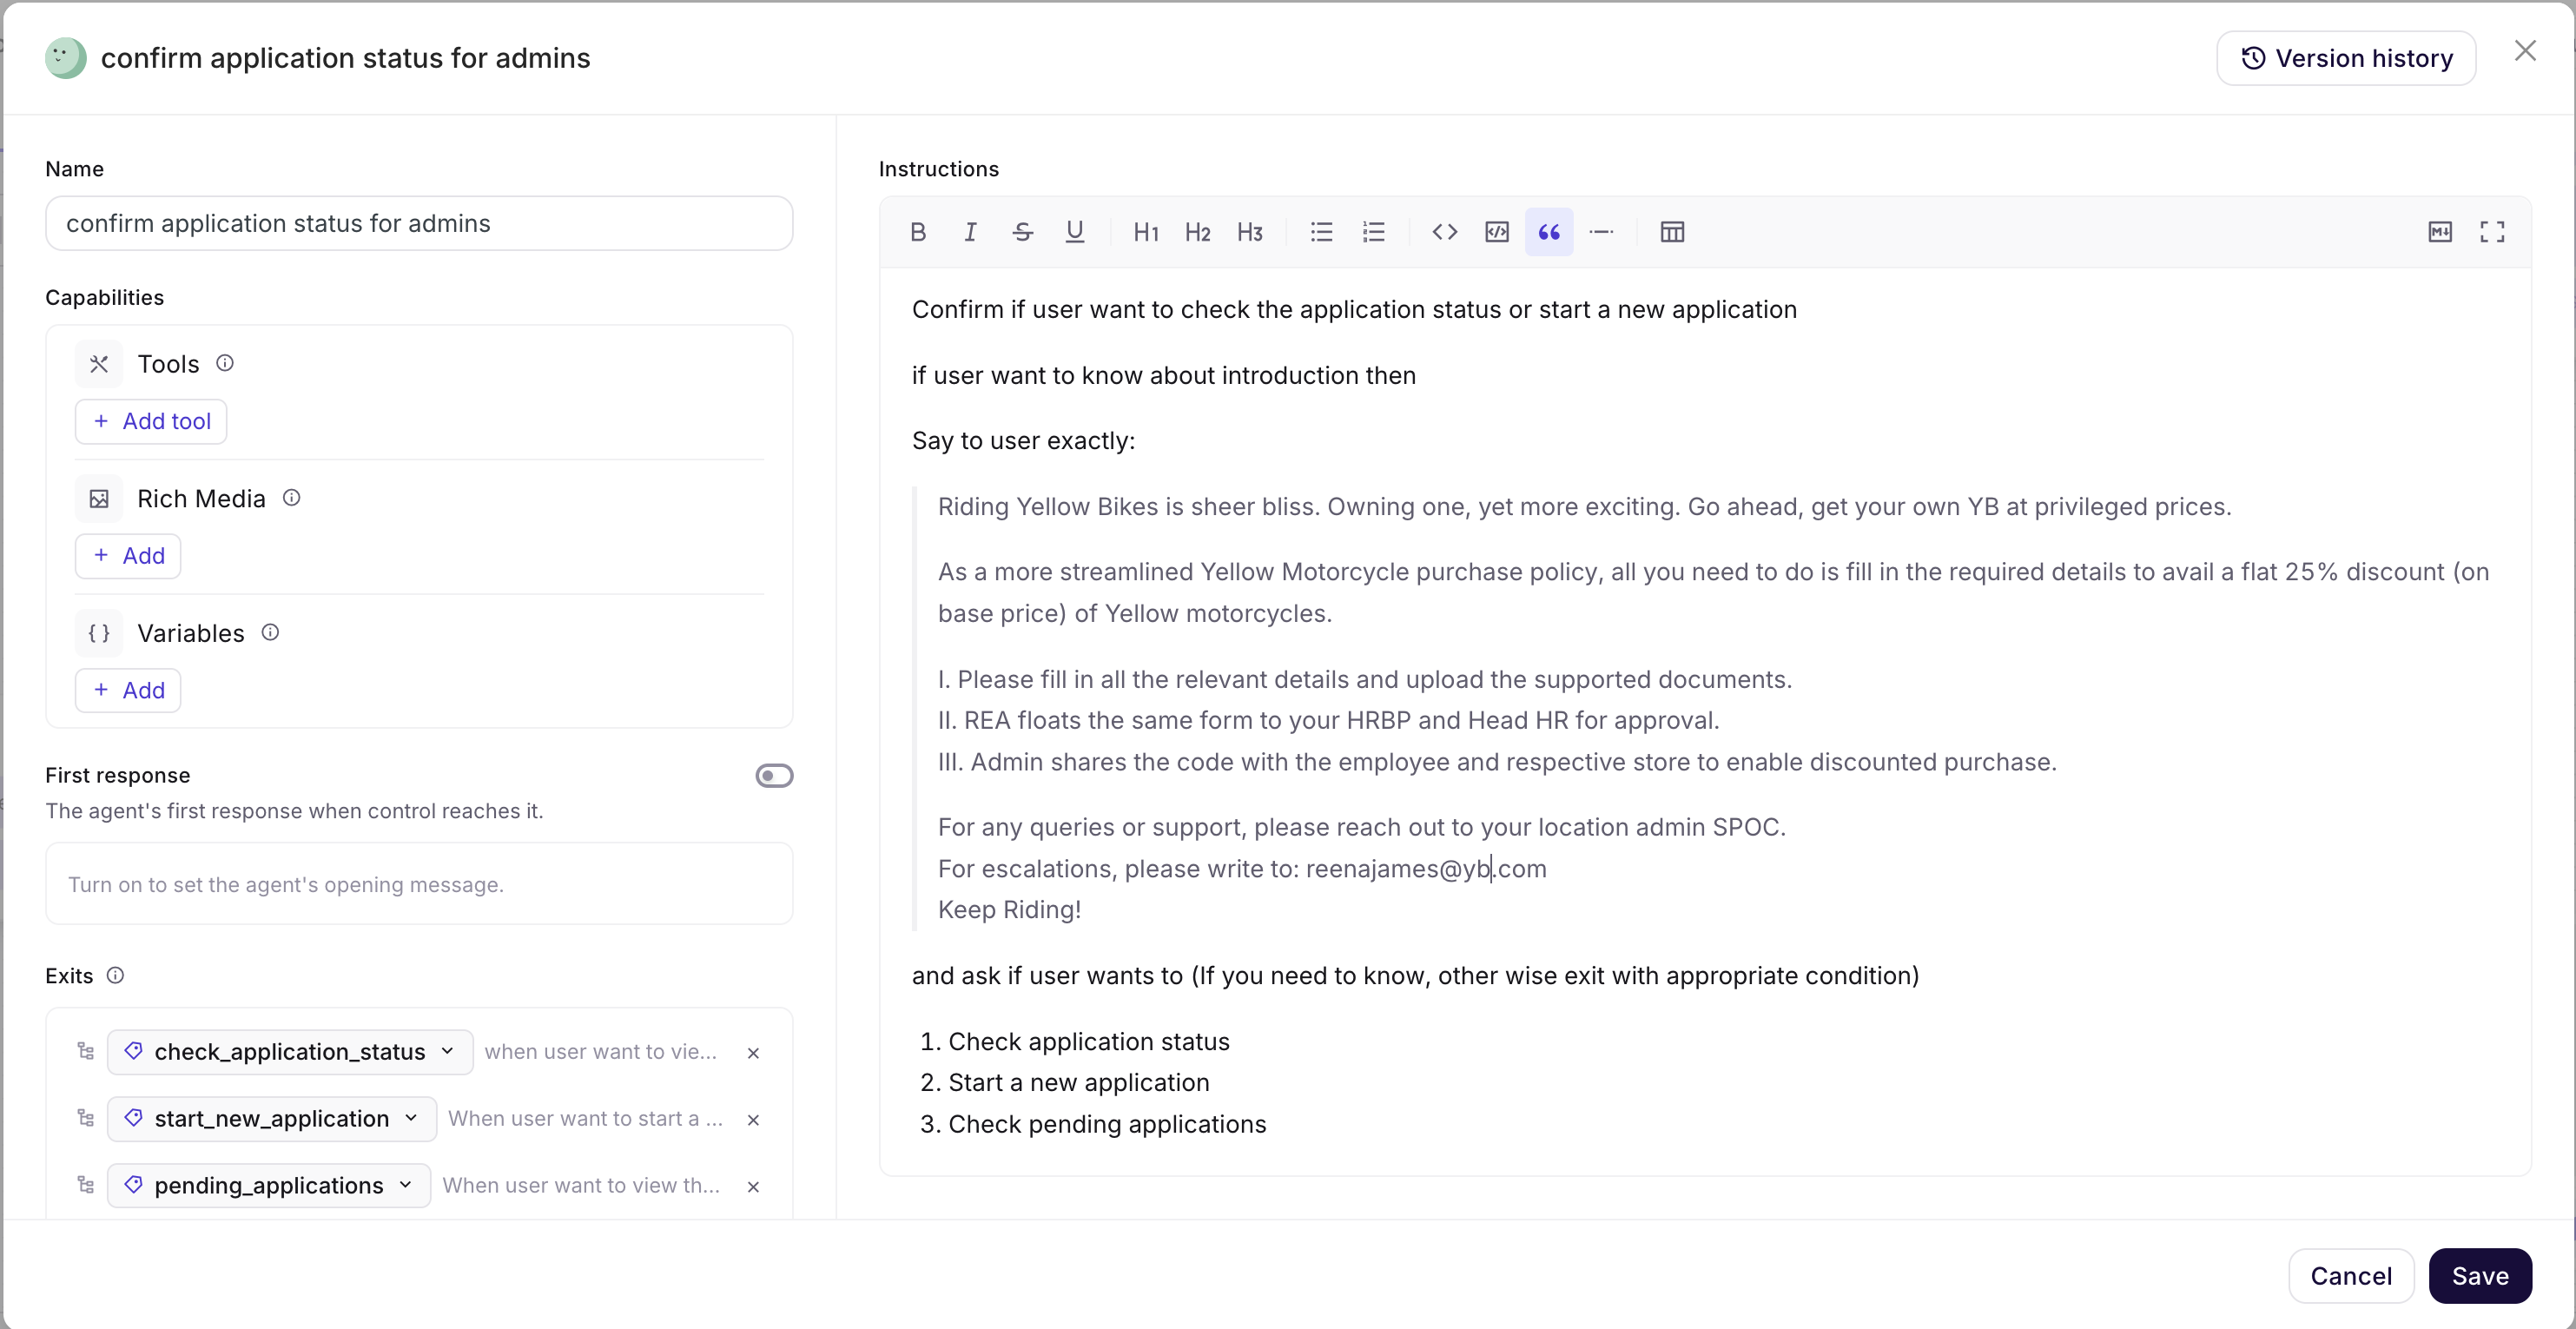
Task: Click the Rich Media image icon
Action: (99, 499)
